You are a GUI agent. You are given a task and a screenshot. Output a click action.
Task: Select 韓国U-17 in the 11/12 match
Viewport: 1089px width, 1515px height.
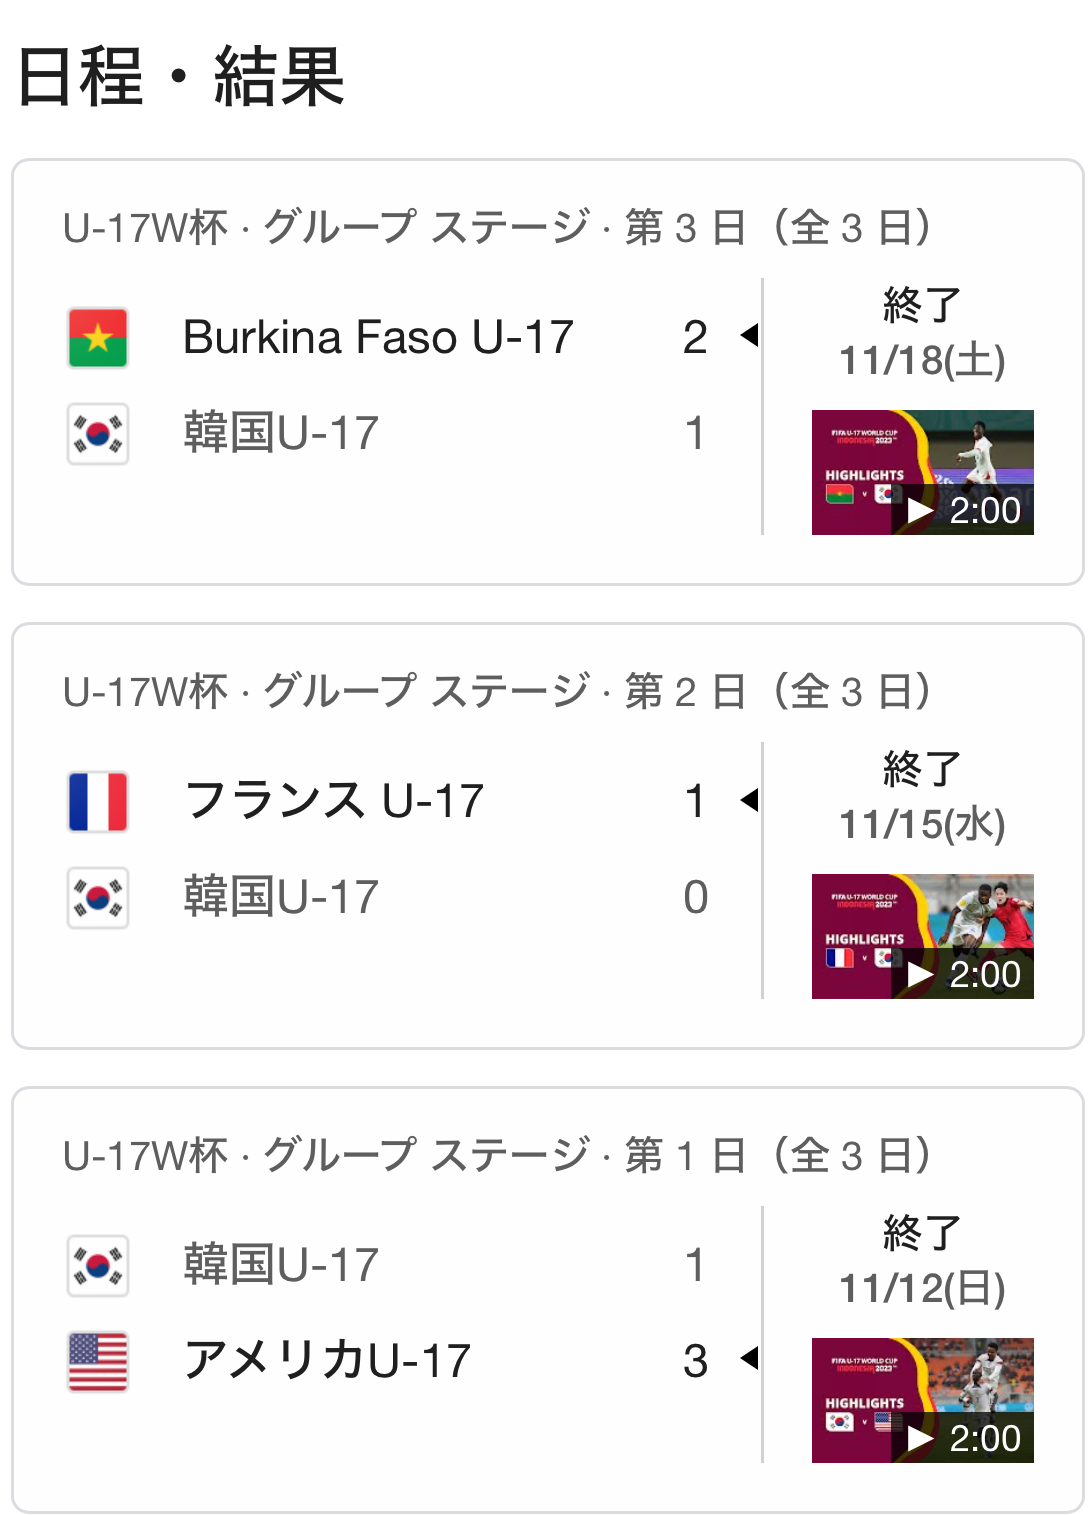coord(281,1266)
